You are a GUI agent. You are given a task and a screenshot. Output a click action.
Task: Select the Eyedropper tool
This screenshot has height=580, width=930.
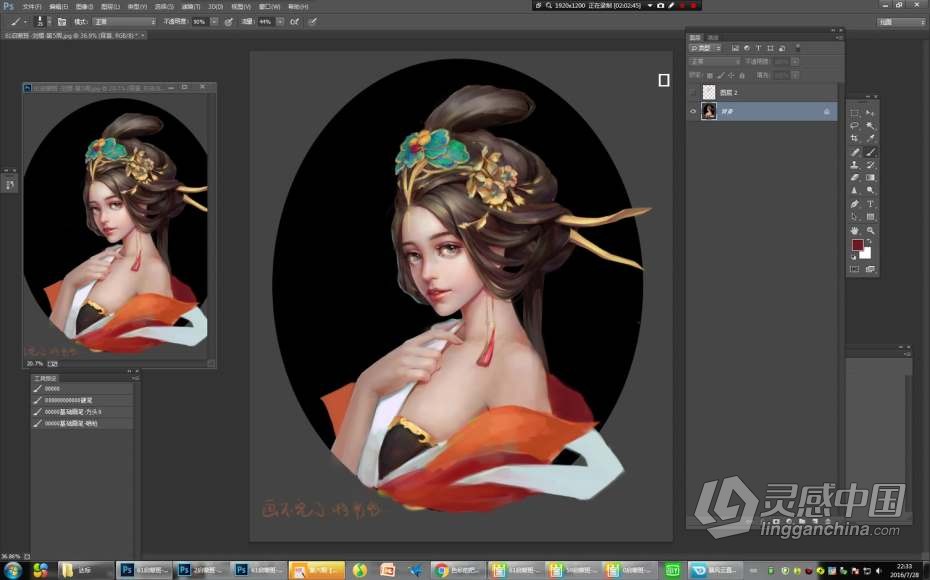870,138
